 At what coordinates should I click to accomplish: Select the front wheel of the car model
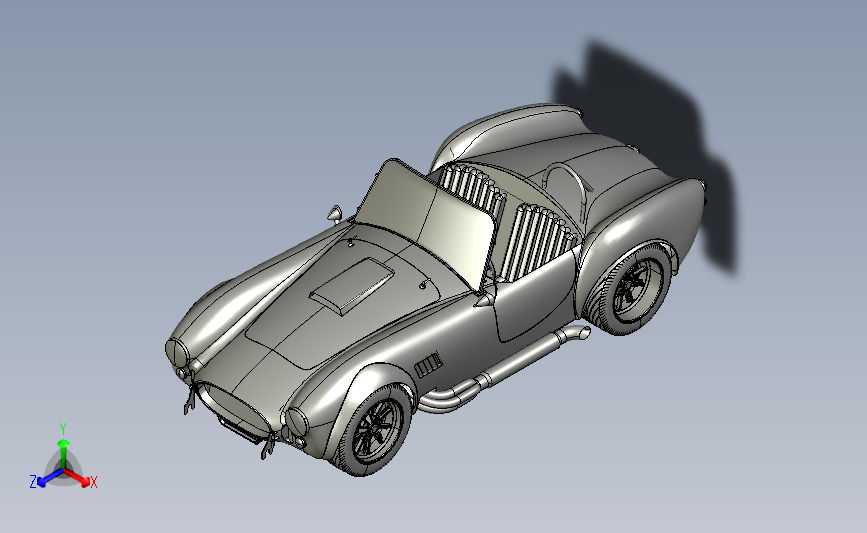pyautogui.click(x=374, y=431)
